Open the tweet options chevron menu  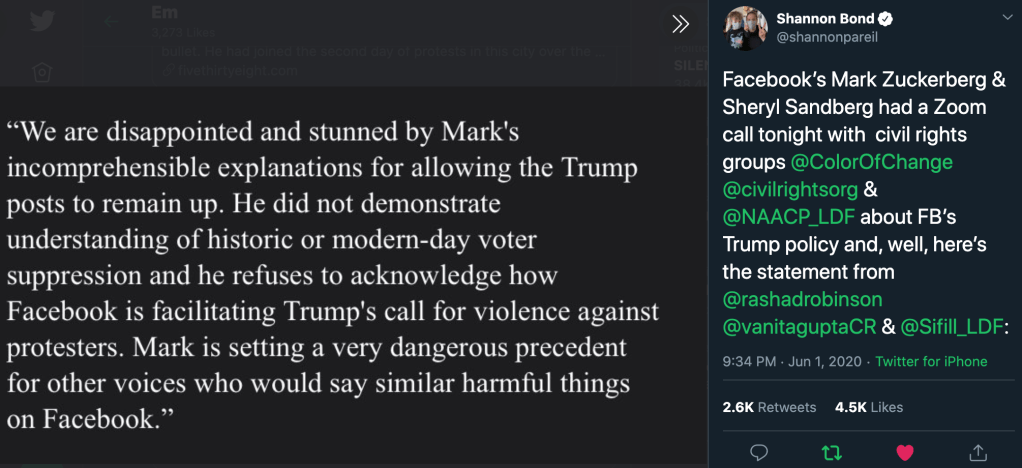tap(1005, 18)
